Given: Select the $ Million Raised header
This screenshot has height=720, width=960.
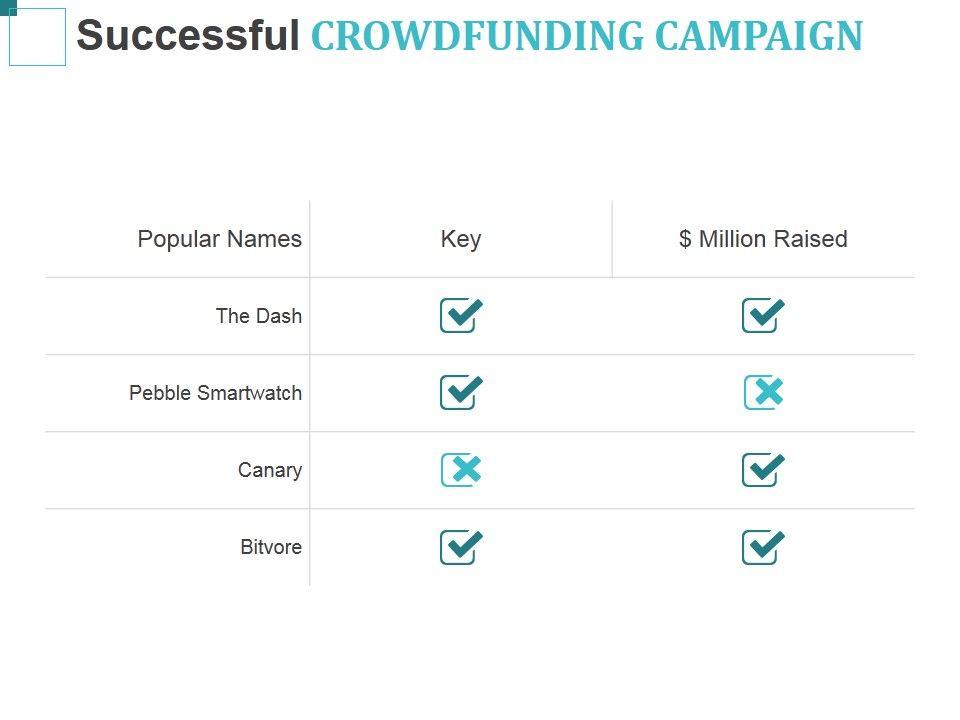Looking at the screenshot, I should click(763, 239).
